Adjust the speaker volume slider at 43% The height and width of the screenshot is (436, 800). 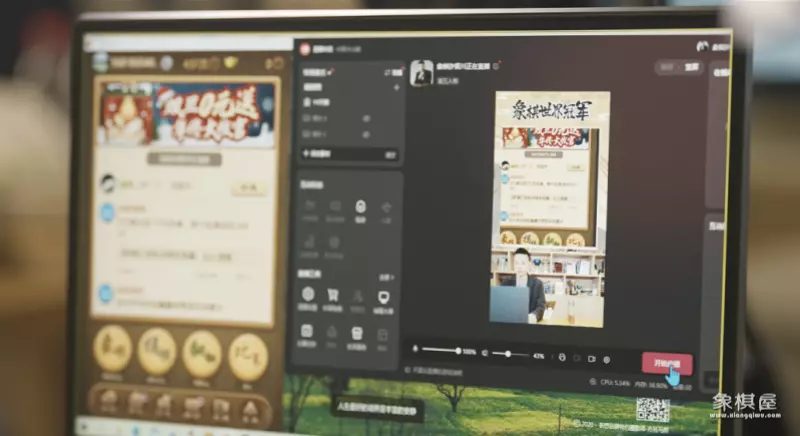point(510,354)
